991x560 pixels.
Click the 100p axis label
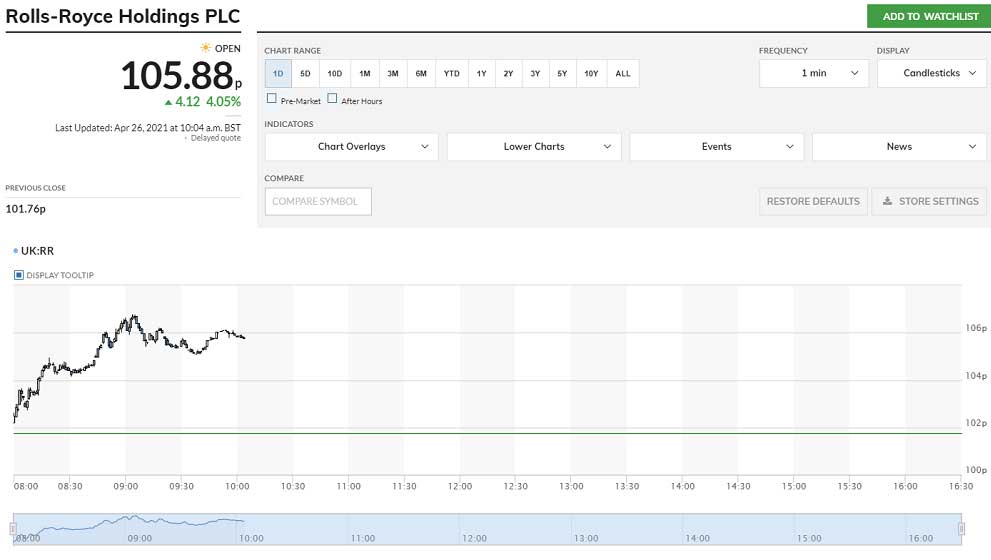point(976,470)
